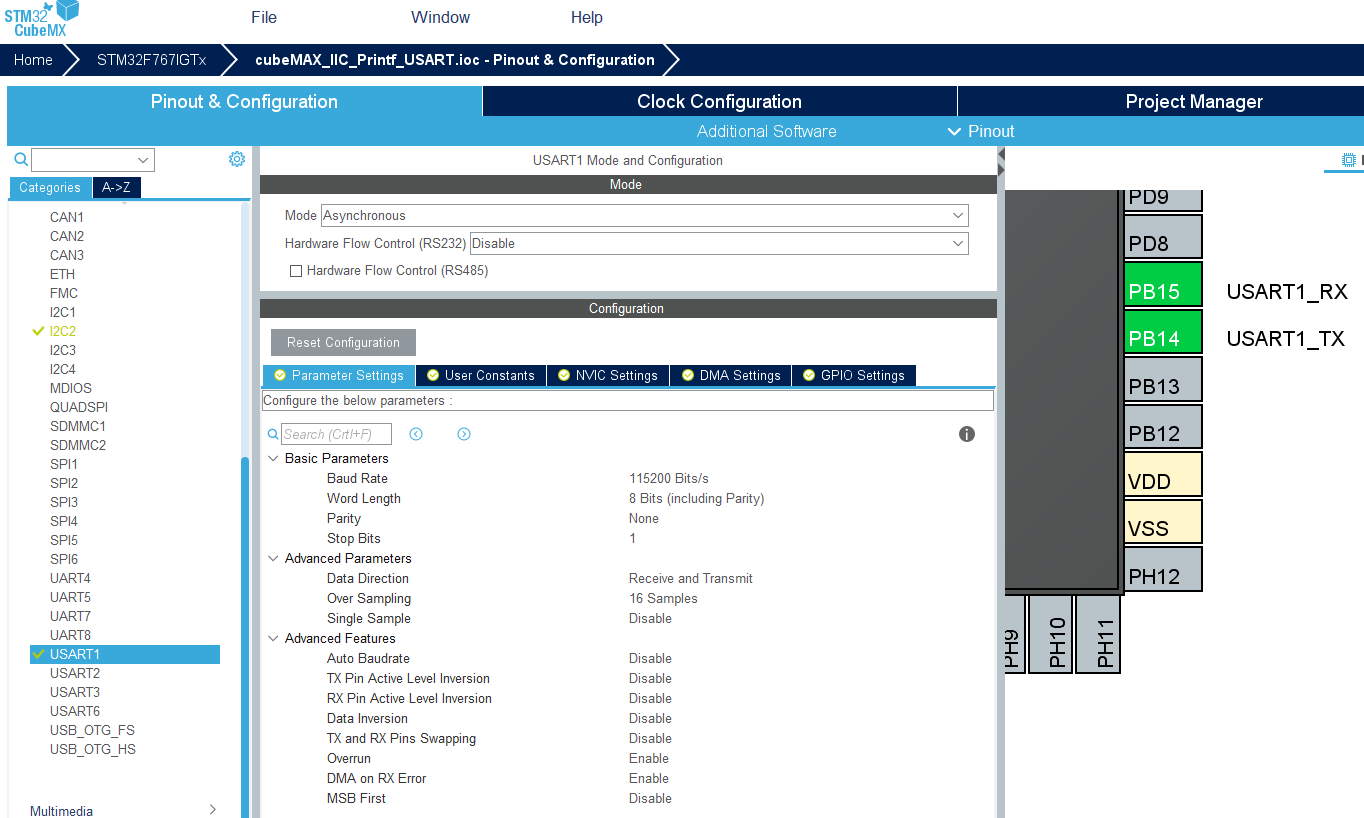Viewport: 1364px width, 818px height.
Task: Open the DMA Settings tab
Action: [x=731, y=375]
